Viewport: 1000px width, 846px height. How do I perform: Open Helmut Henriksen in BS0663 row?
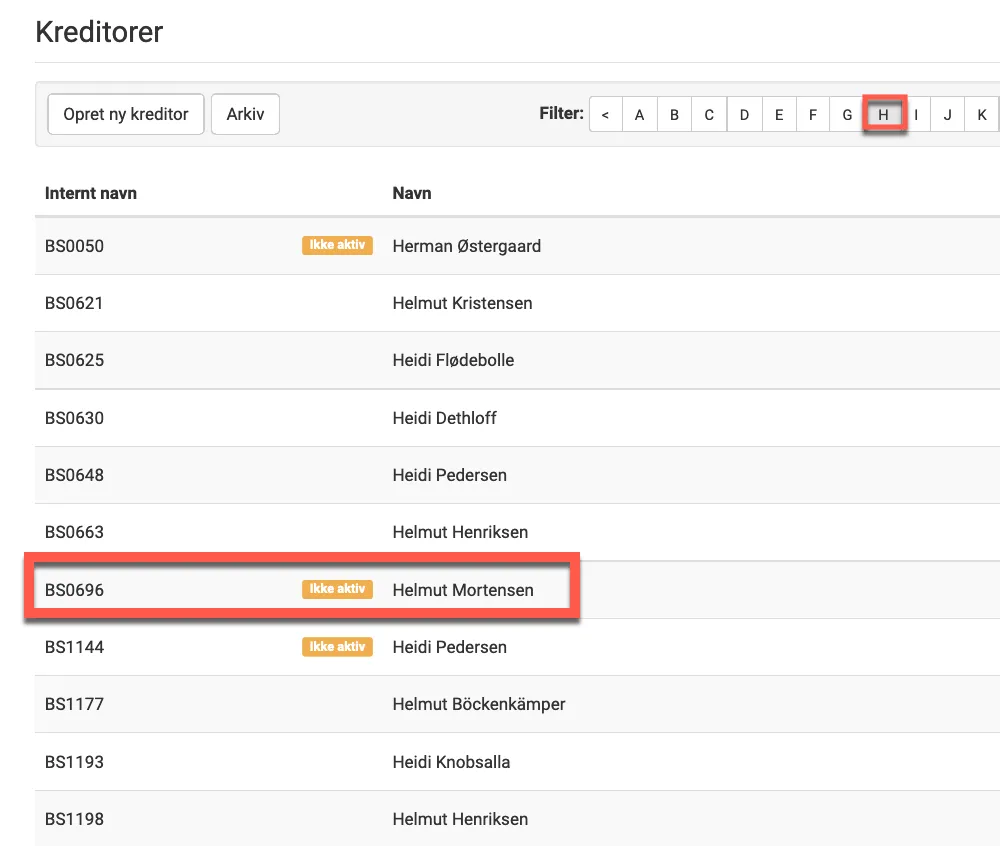[460, 532]
